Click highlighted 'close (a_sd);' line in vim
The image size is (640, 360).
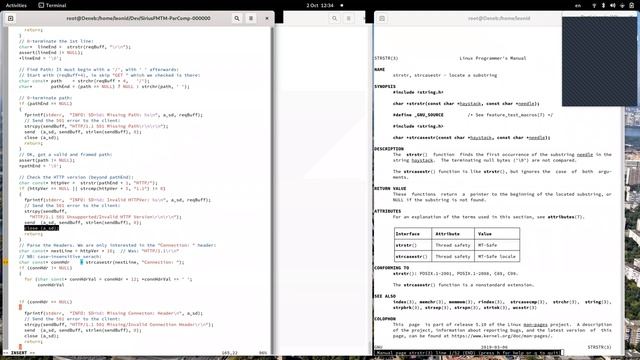point(41,228)
